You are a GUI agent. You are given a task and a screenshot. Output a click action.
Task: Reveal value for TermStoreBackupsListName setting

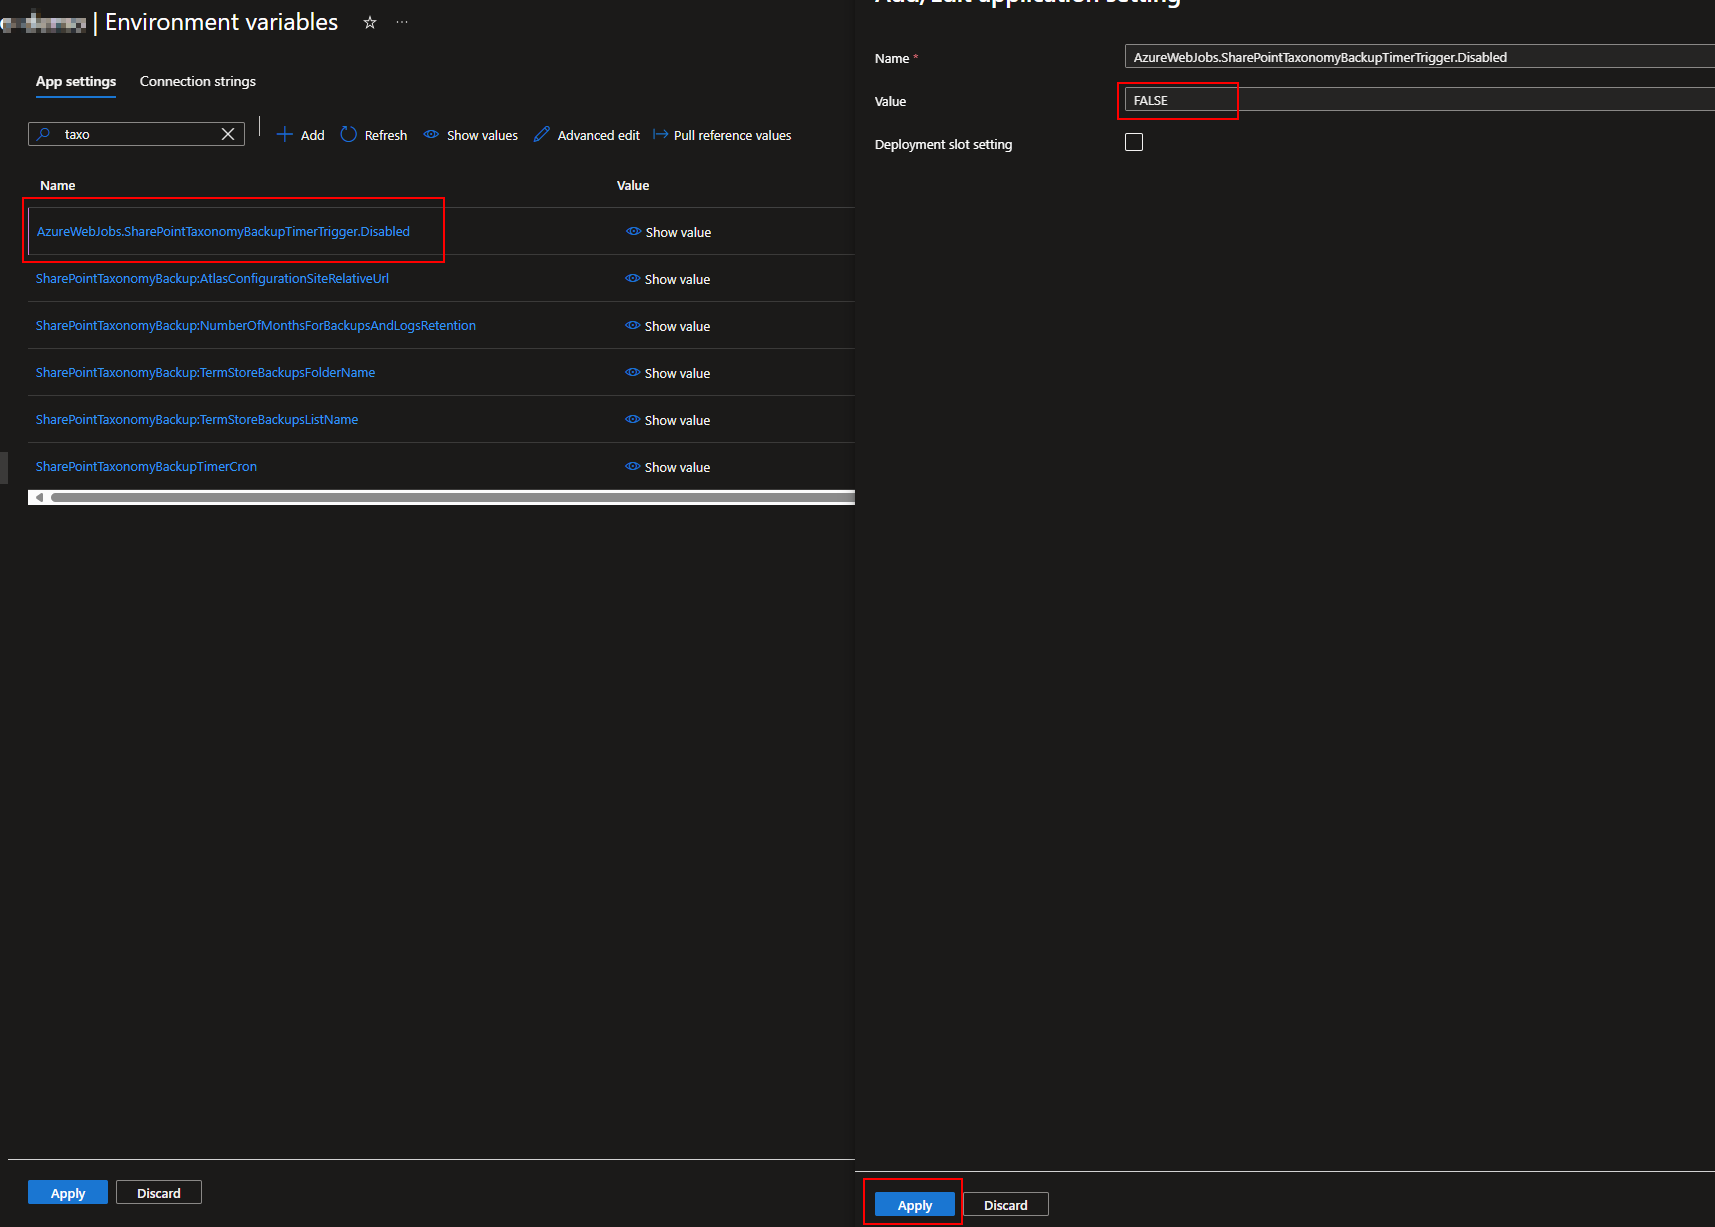point(668,420)
